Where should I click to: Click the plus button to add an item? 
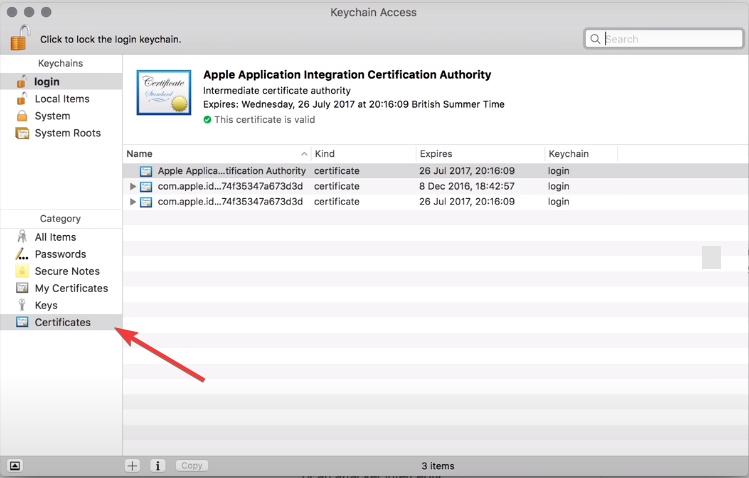(x=132, y=466)
